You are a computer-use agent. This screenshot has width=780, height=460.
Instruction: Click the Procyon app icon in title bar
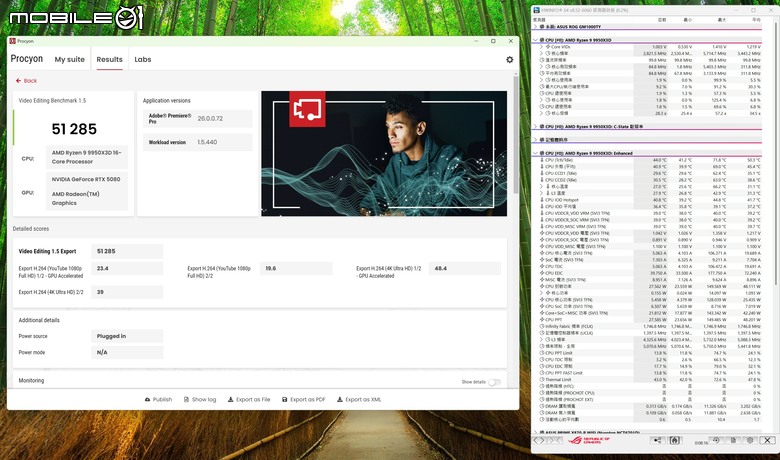[12, 41]
